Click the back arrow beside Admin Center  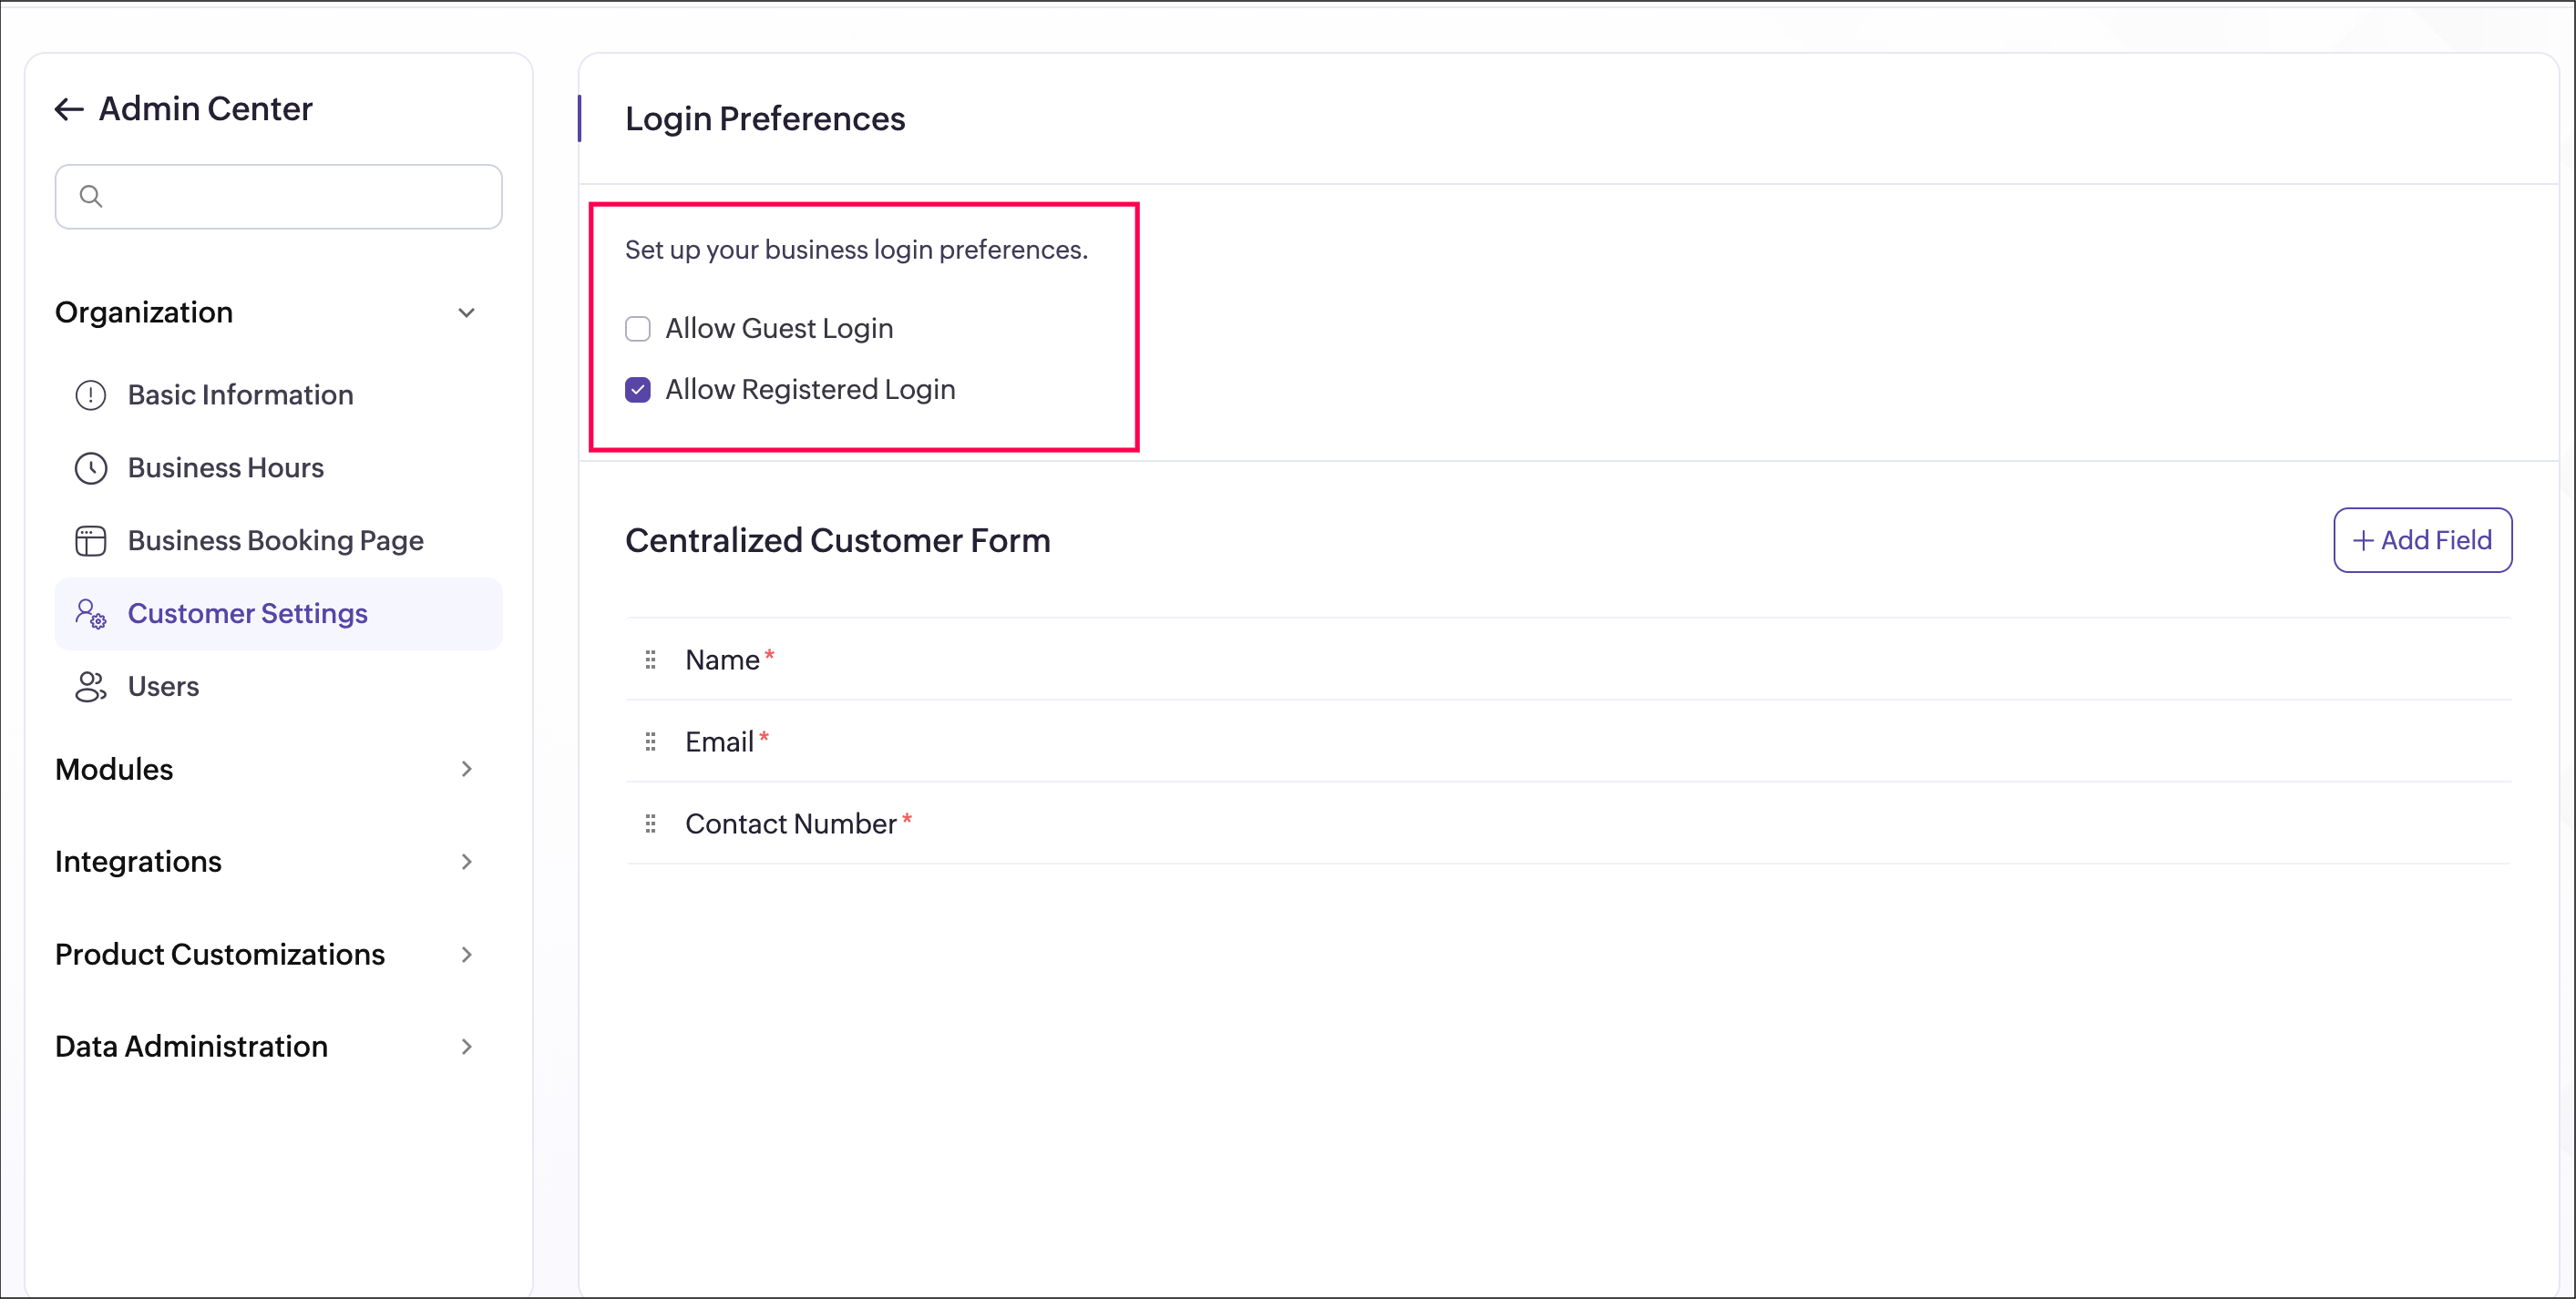click(69, 109)
